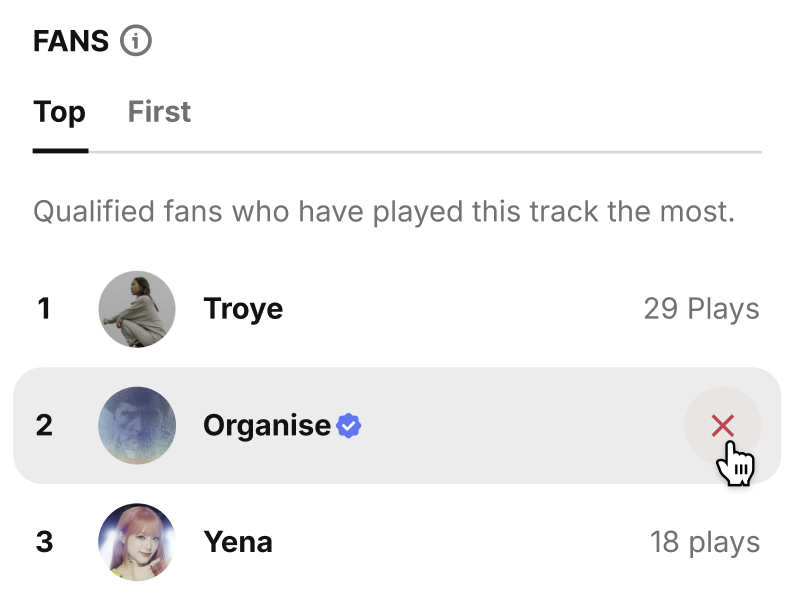Open Organise's avatar thumbnail

coord(137,426)
